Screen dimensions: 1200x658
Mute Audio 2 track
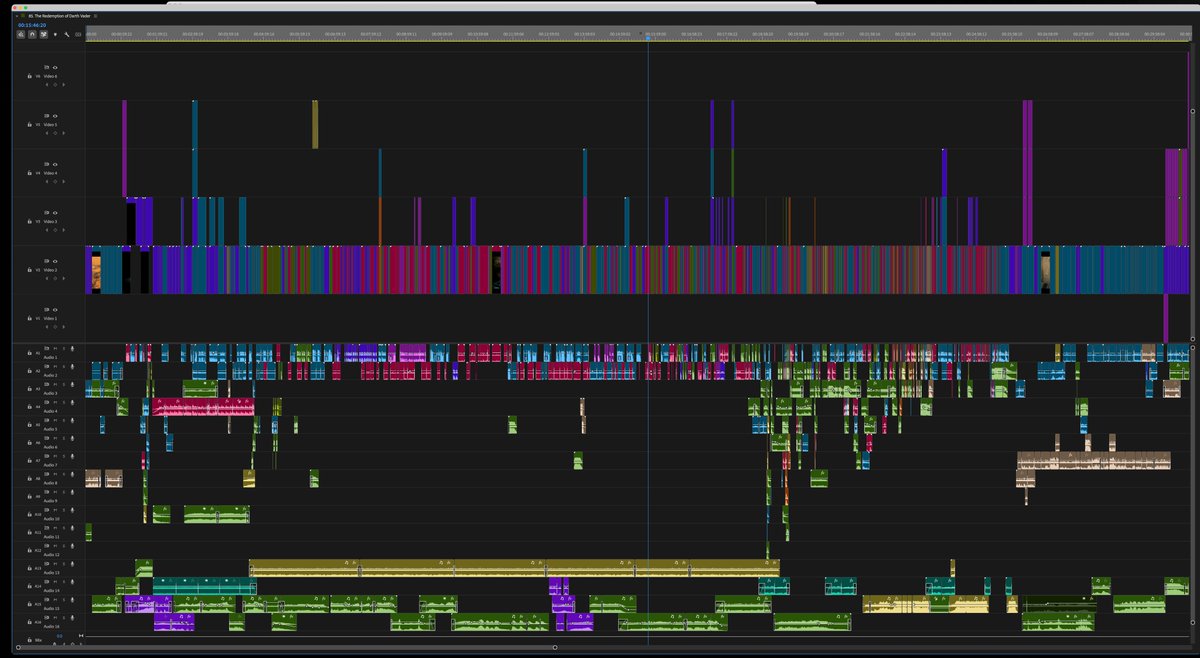point(55,366)
